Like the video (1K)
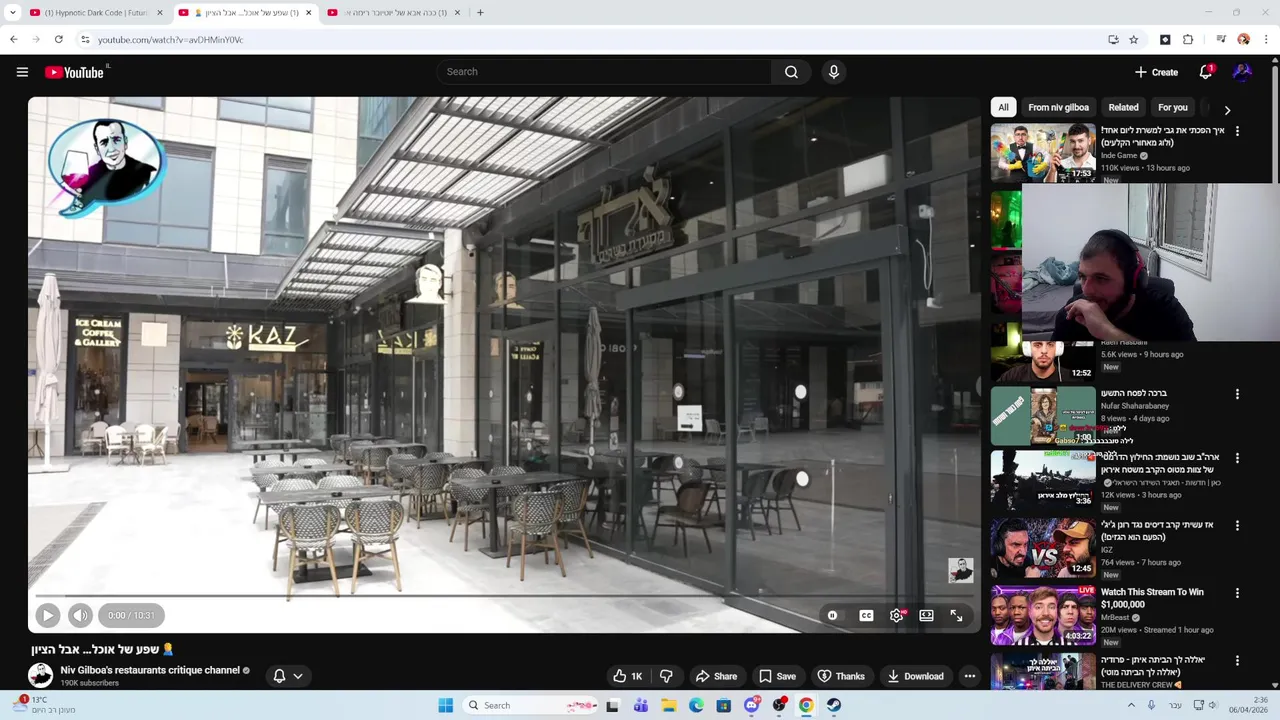 628,676
